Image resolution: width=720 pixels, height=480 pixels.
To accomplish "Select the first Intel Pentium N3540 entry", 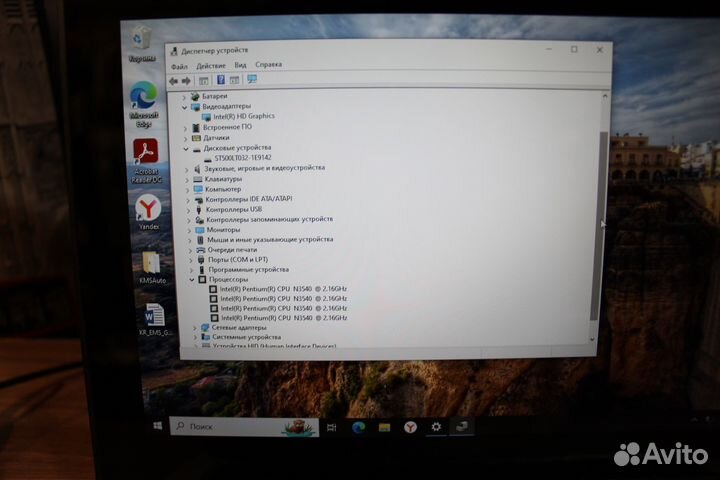I will [283, 289].
